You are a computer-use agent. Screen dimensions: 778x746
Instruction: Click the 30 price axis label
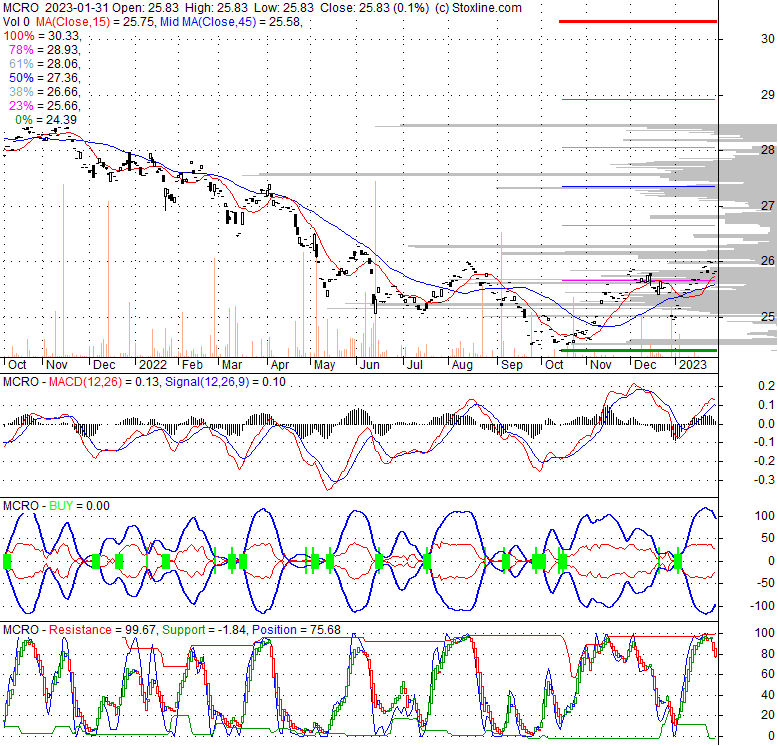768,39
